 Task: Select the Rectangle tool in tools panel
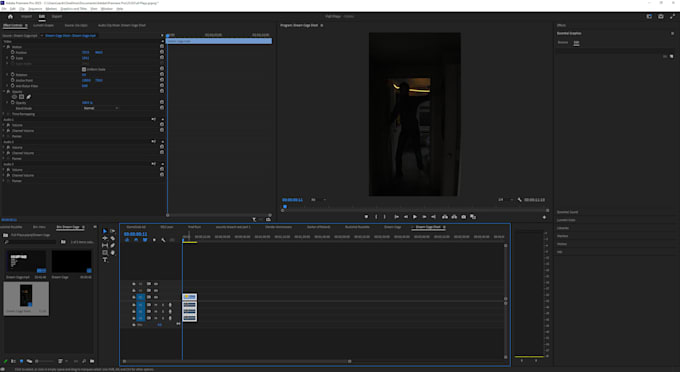point(105,252)
